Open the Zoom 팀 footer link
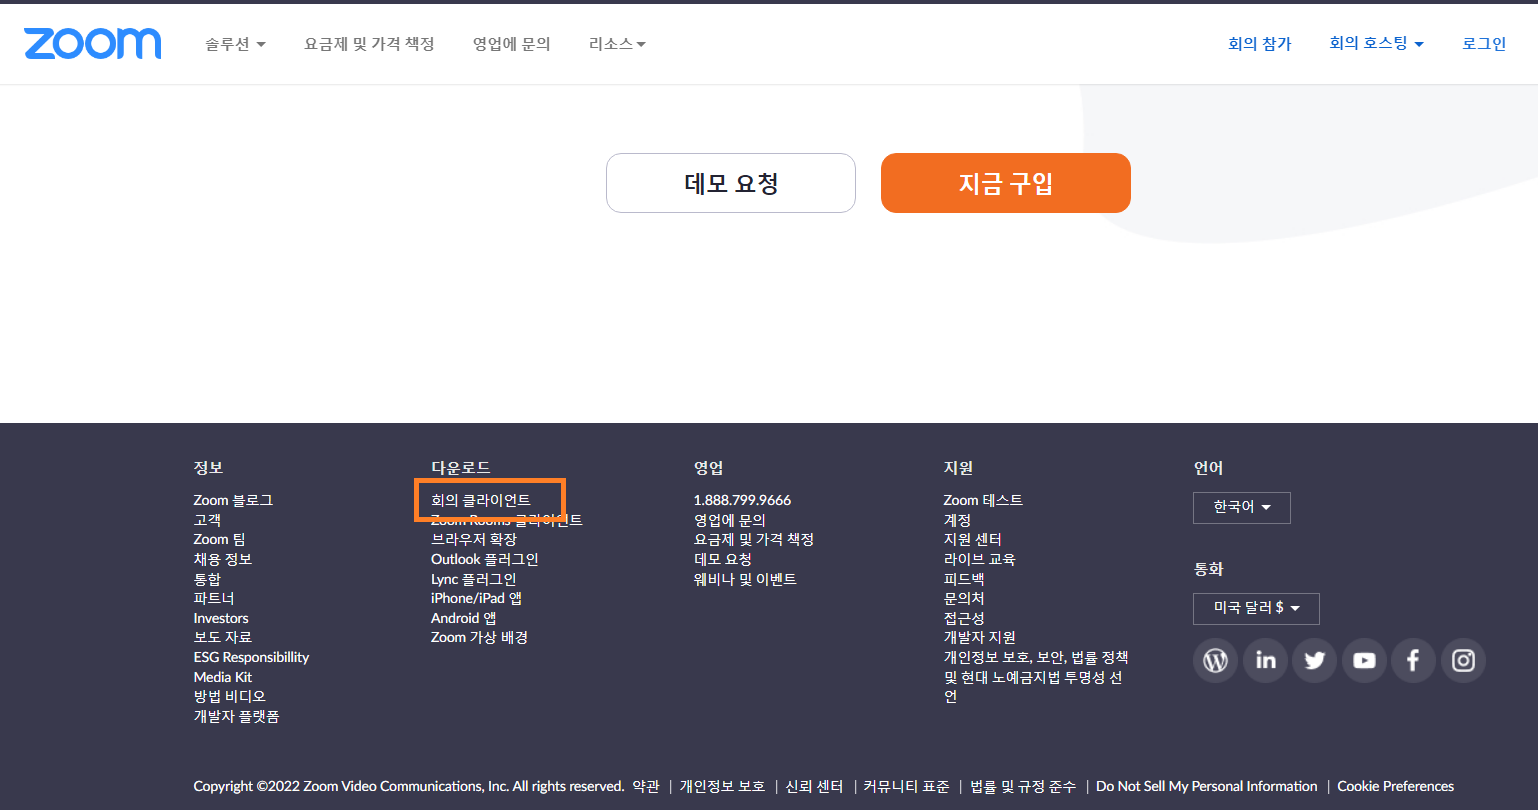This screenshot has width=1538, height=810. pos(219,539)
